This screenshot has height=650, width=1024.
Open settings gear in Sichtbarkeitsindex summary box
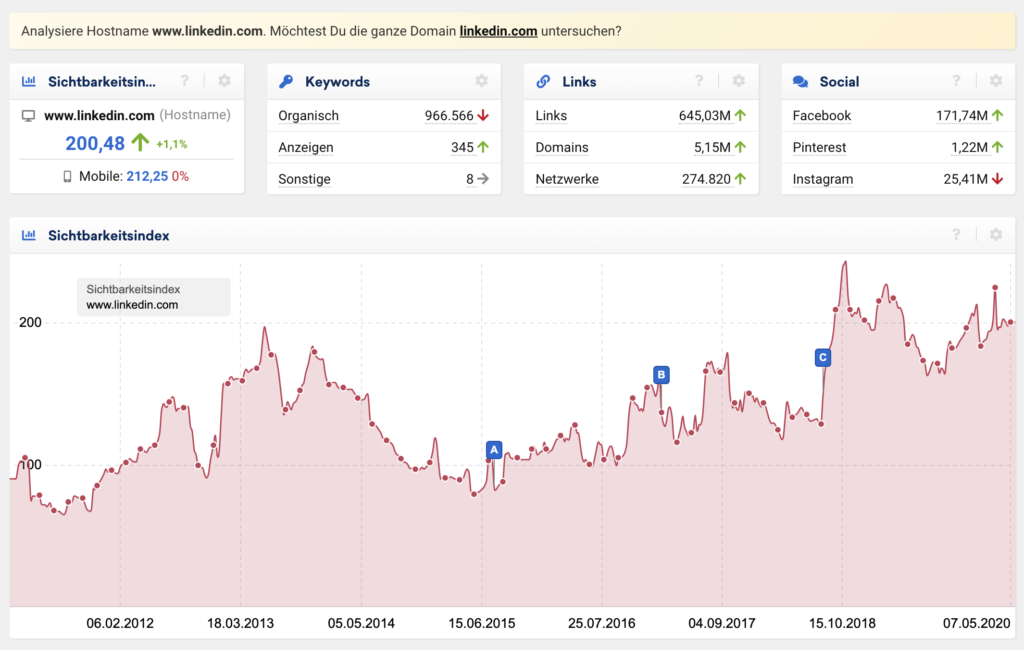tap(224, 81)
